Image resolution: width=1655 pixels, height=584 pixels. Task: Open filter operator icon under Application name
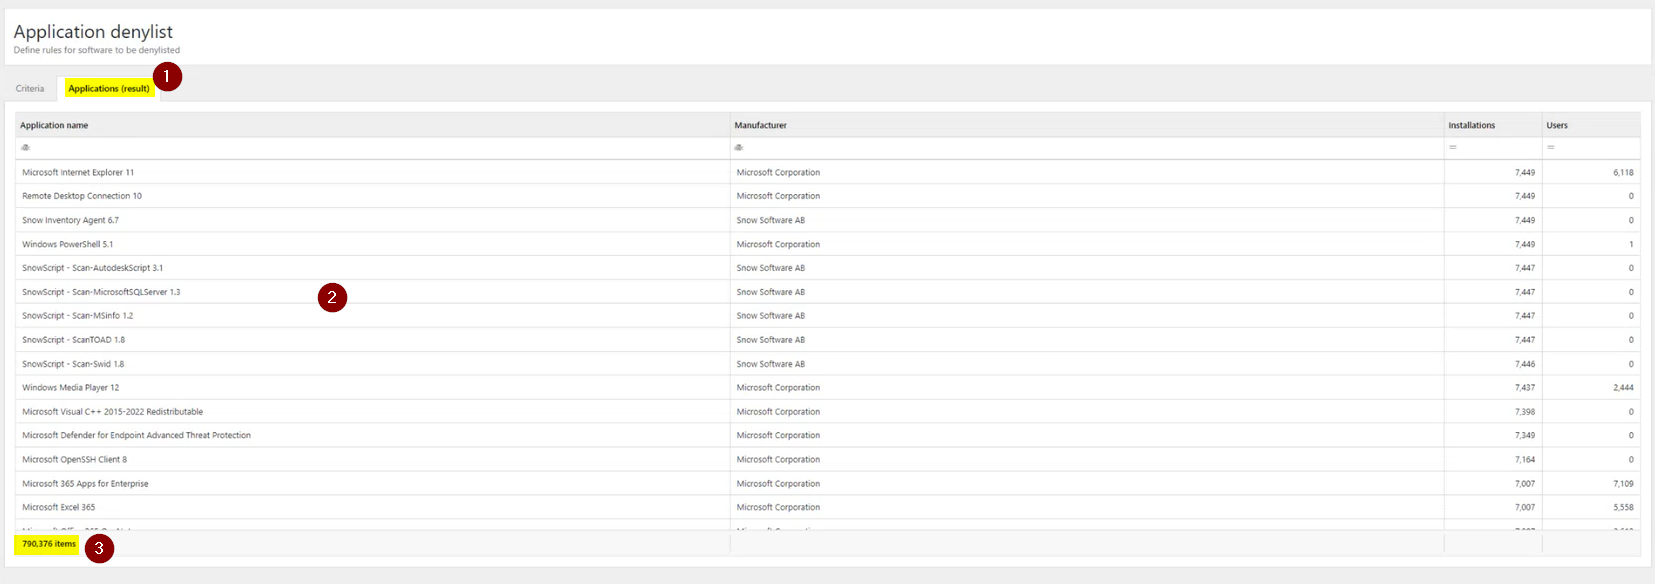[x=26, y=147]
